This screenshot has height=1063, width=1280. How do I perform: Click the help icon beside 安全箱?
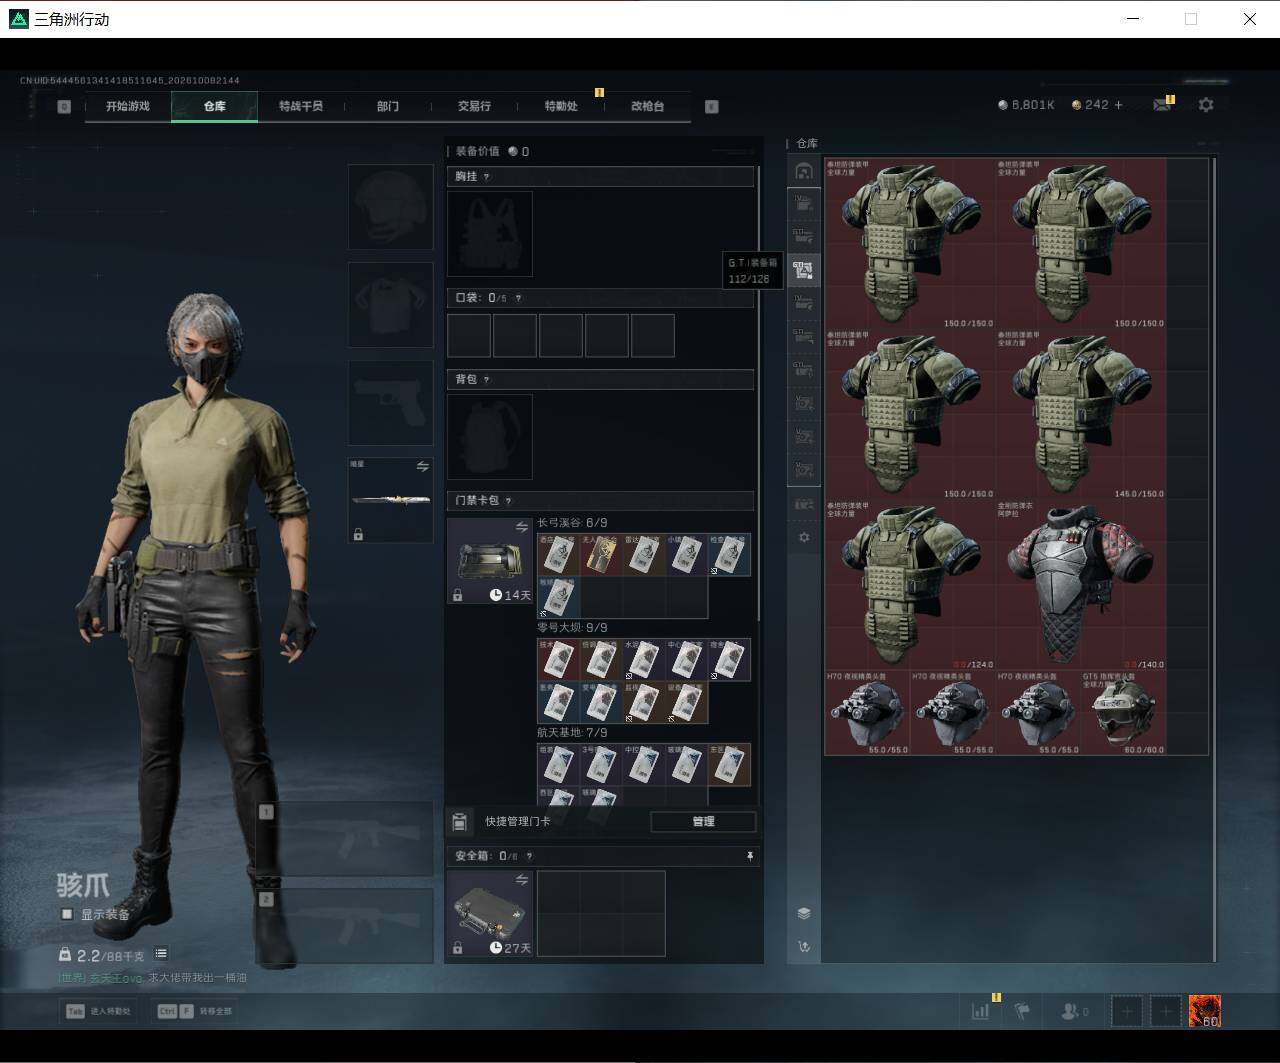[529, 856]
